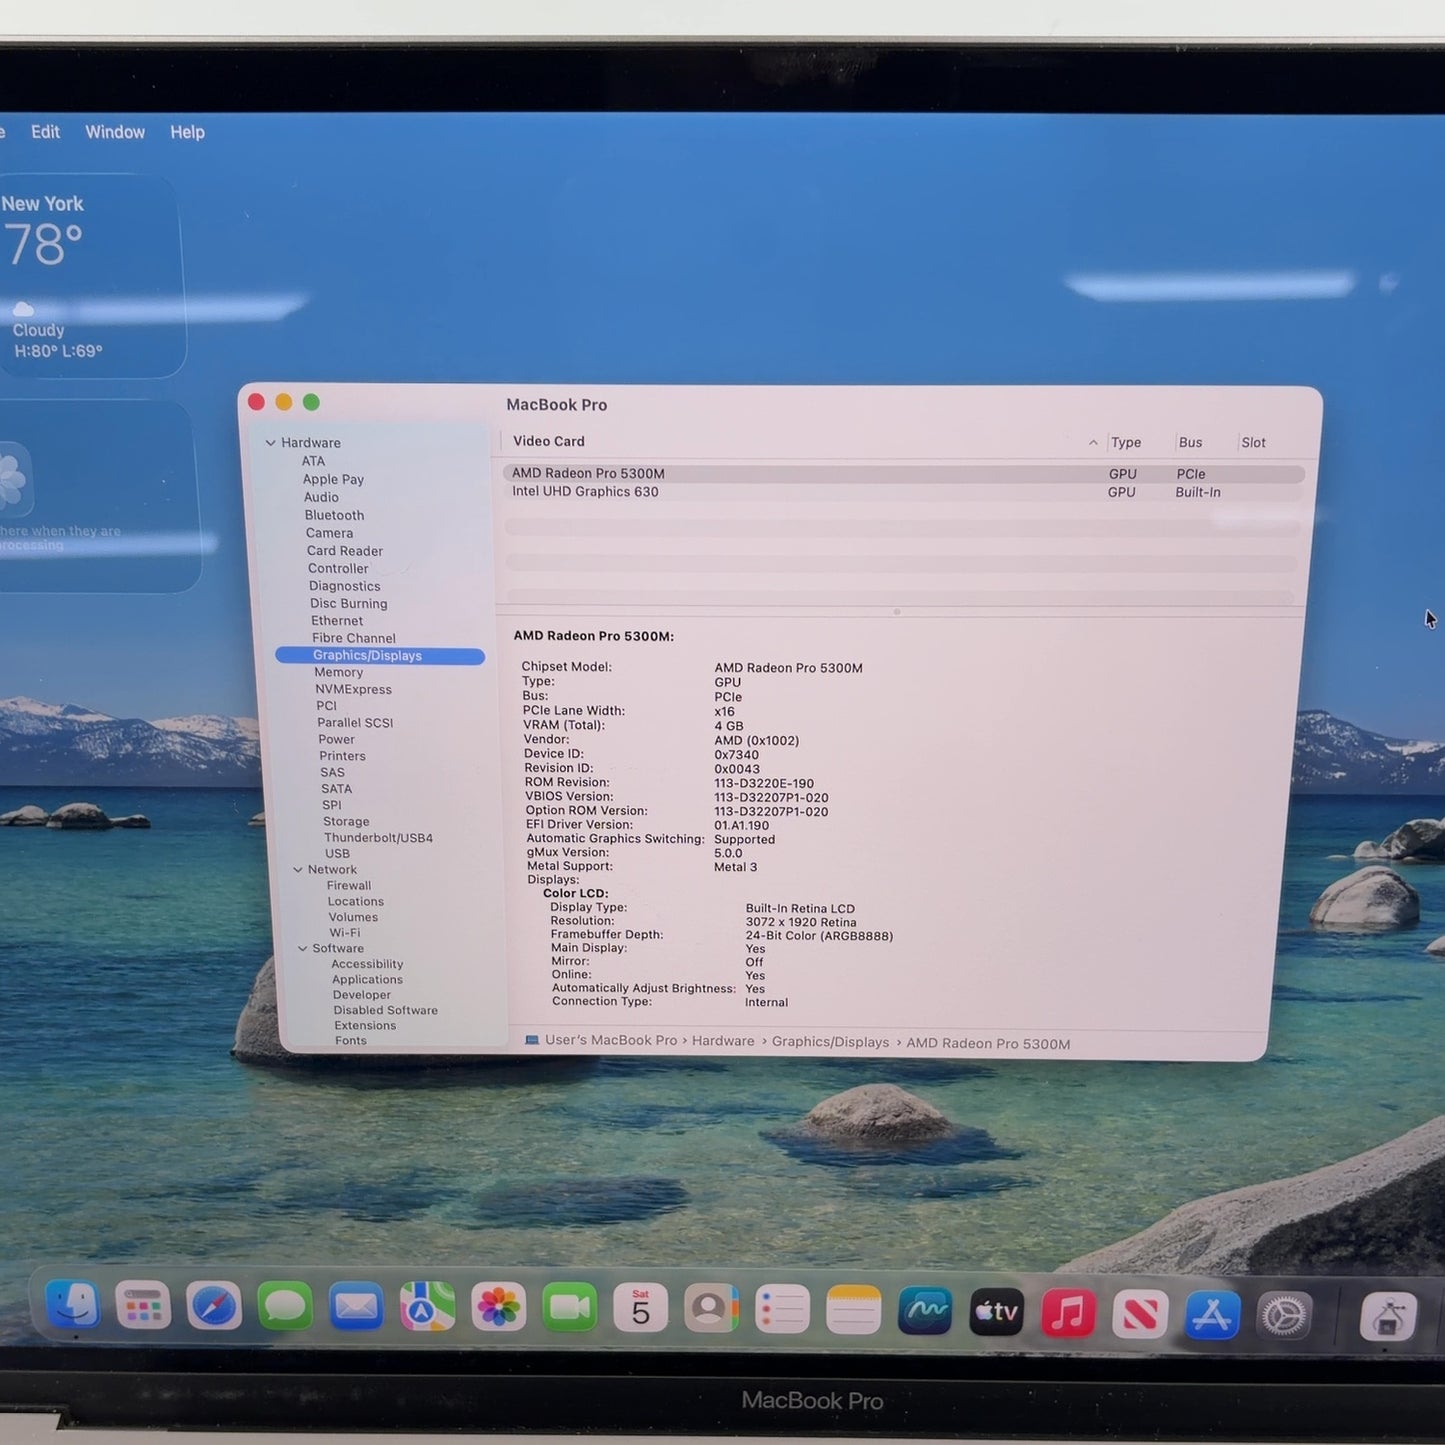Select Printers in the sidebar

pyautogui.click(x=342, y=757)
